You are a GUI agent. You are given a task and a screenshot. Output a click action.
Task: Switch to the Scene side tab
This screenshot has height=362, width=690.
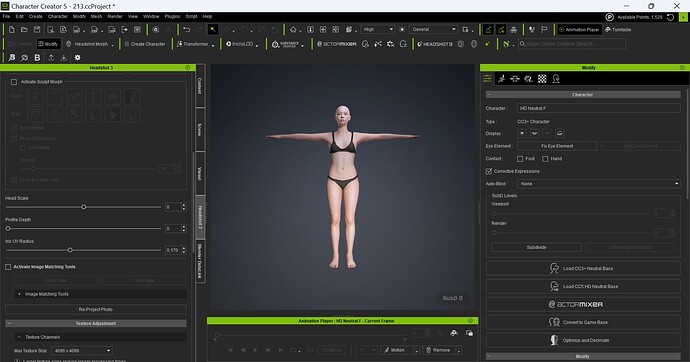click(x=200, y=129)
